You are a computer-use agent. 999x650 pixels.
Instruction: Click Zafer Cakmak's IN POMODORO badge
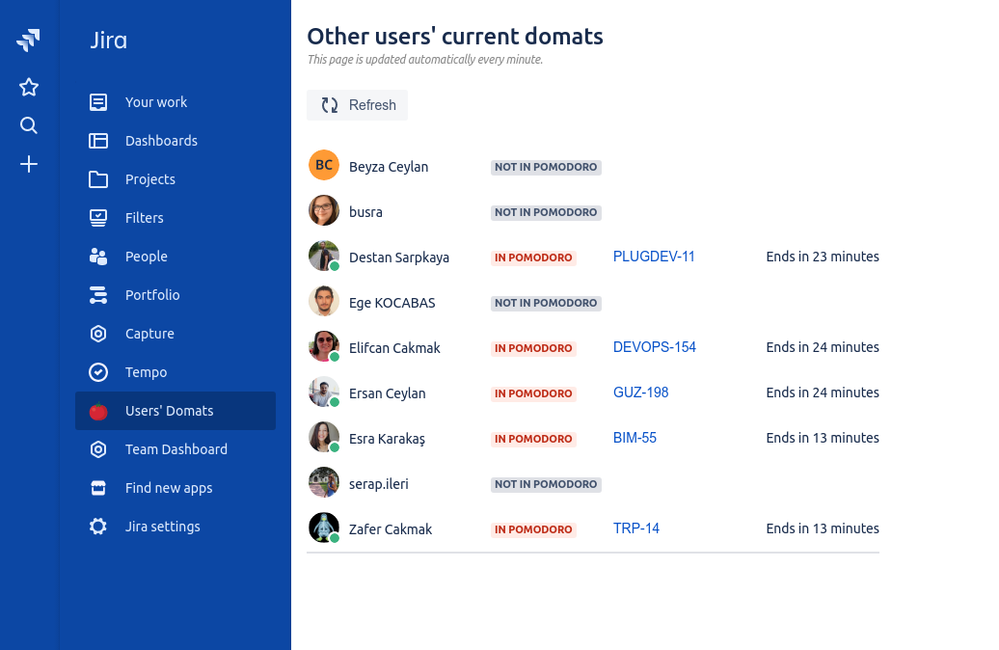(x=533, y=530)
